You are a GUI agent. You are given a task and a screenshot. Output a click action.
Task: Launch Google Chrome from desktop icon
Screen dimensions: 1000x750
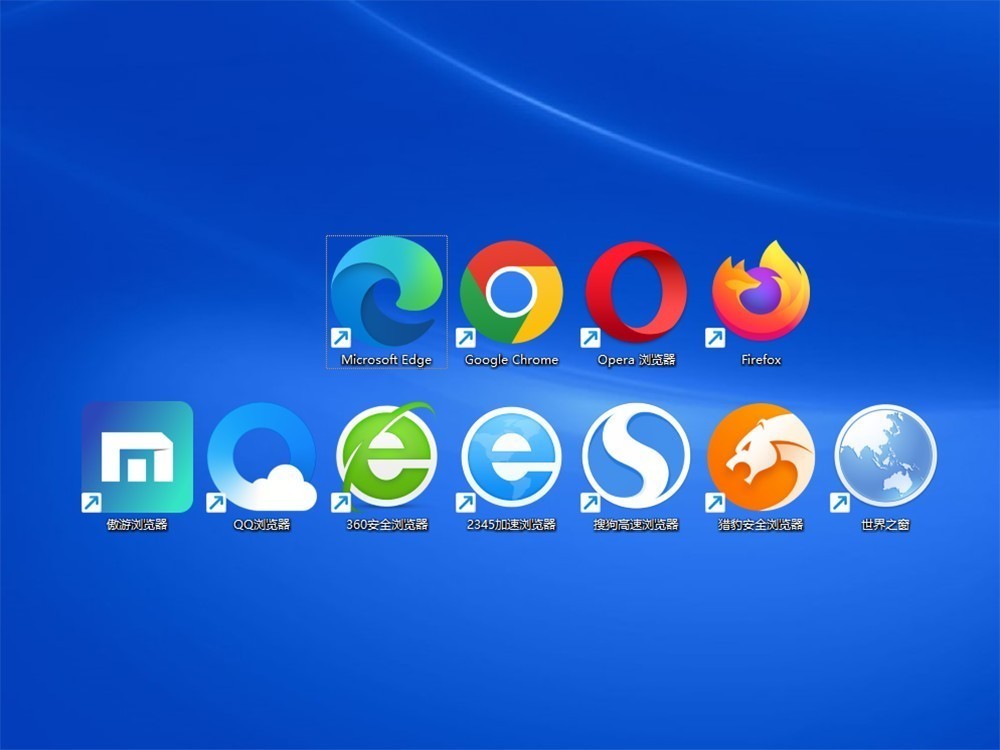(511, 293)
